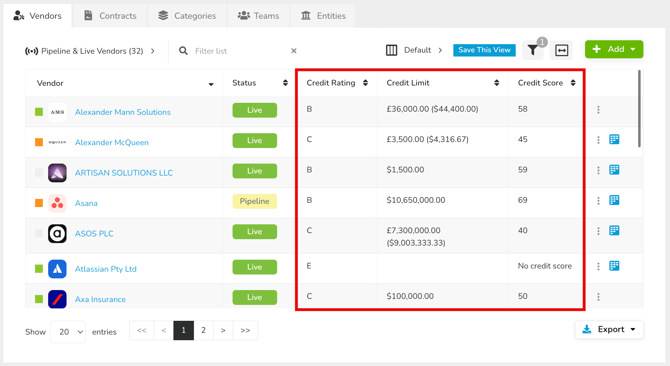Click the grid icon in Atlassian row

(x=614, y=266)
